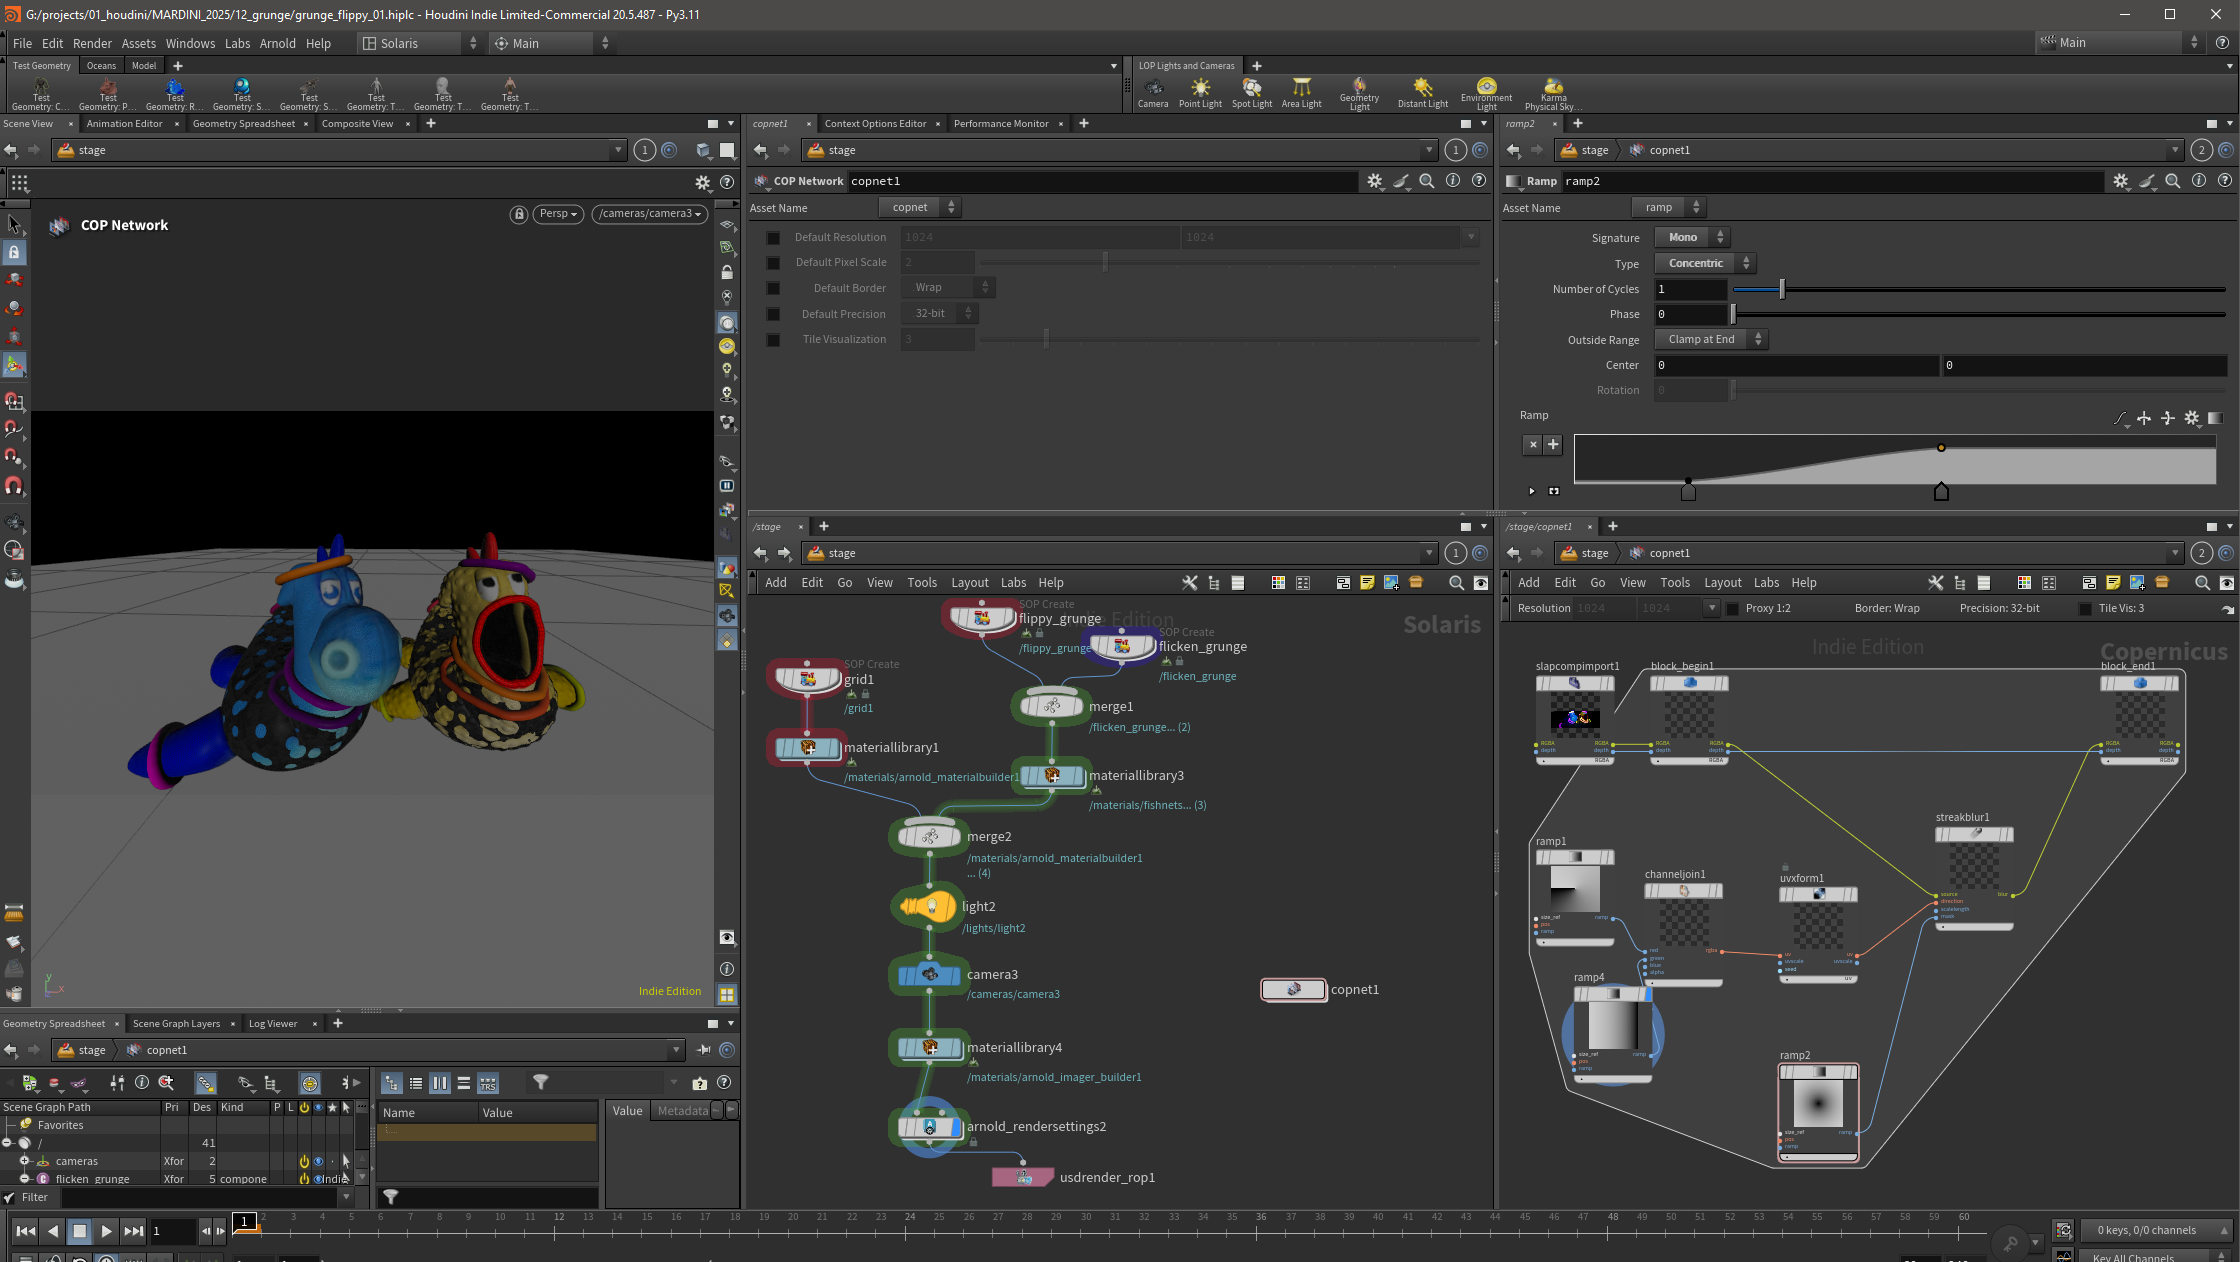Enable the Tile Visualization override checkbox

click(x=773, y=340)
